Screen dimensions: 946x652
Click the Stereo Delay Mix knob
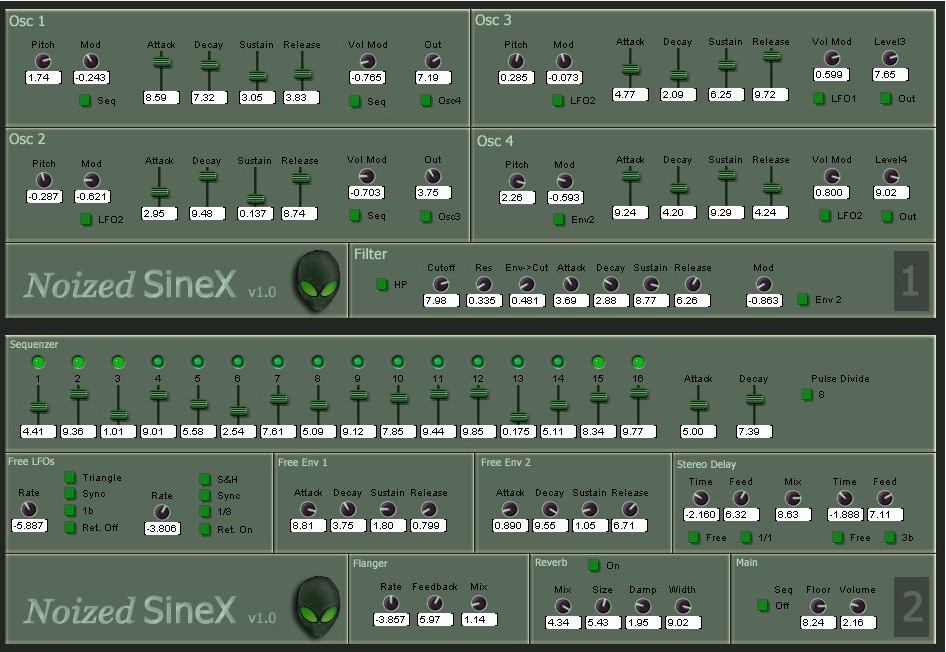[793, 498]
